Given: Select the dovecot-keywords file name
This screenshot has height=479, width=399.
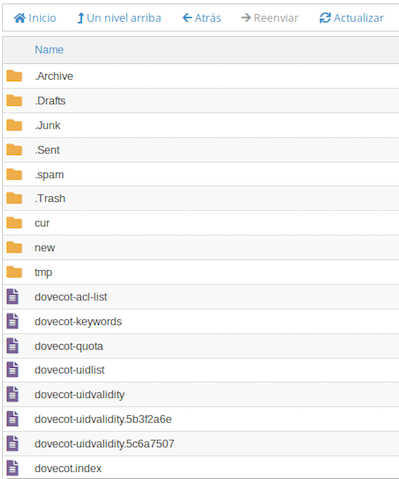Looking at the screenshot, I should 78,322.
